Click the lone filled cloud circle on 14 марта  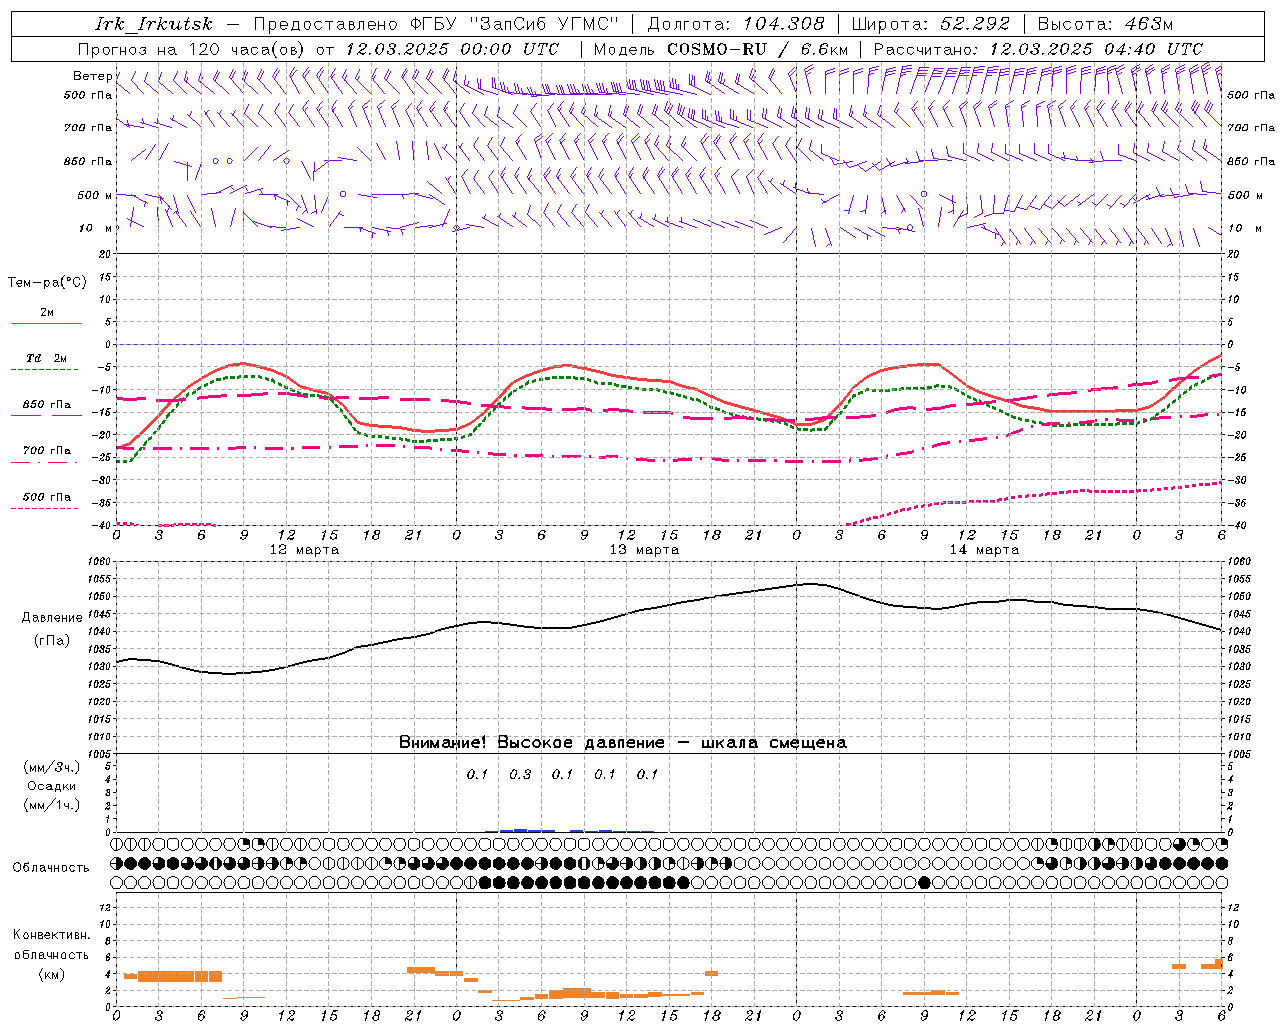[x=924, y=882]
